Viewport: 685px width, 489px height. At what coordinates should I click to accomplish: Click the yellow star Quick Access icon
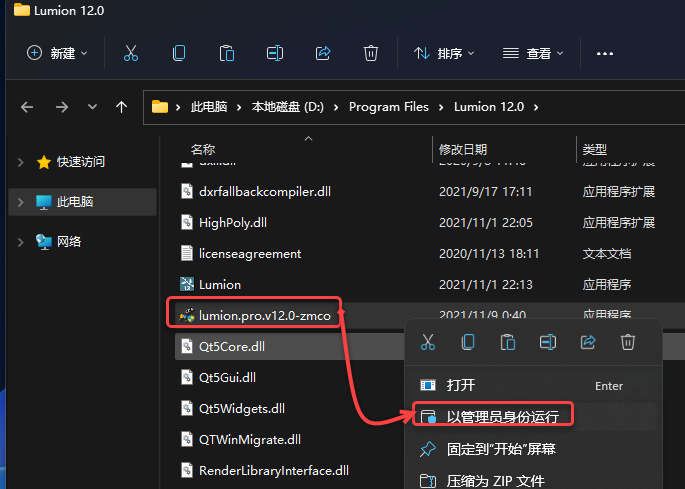click(x=44, y=162)
